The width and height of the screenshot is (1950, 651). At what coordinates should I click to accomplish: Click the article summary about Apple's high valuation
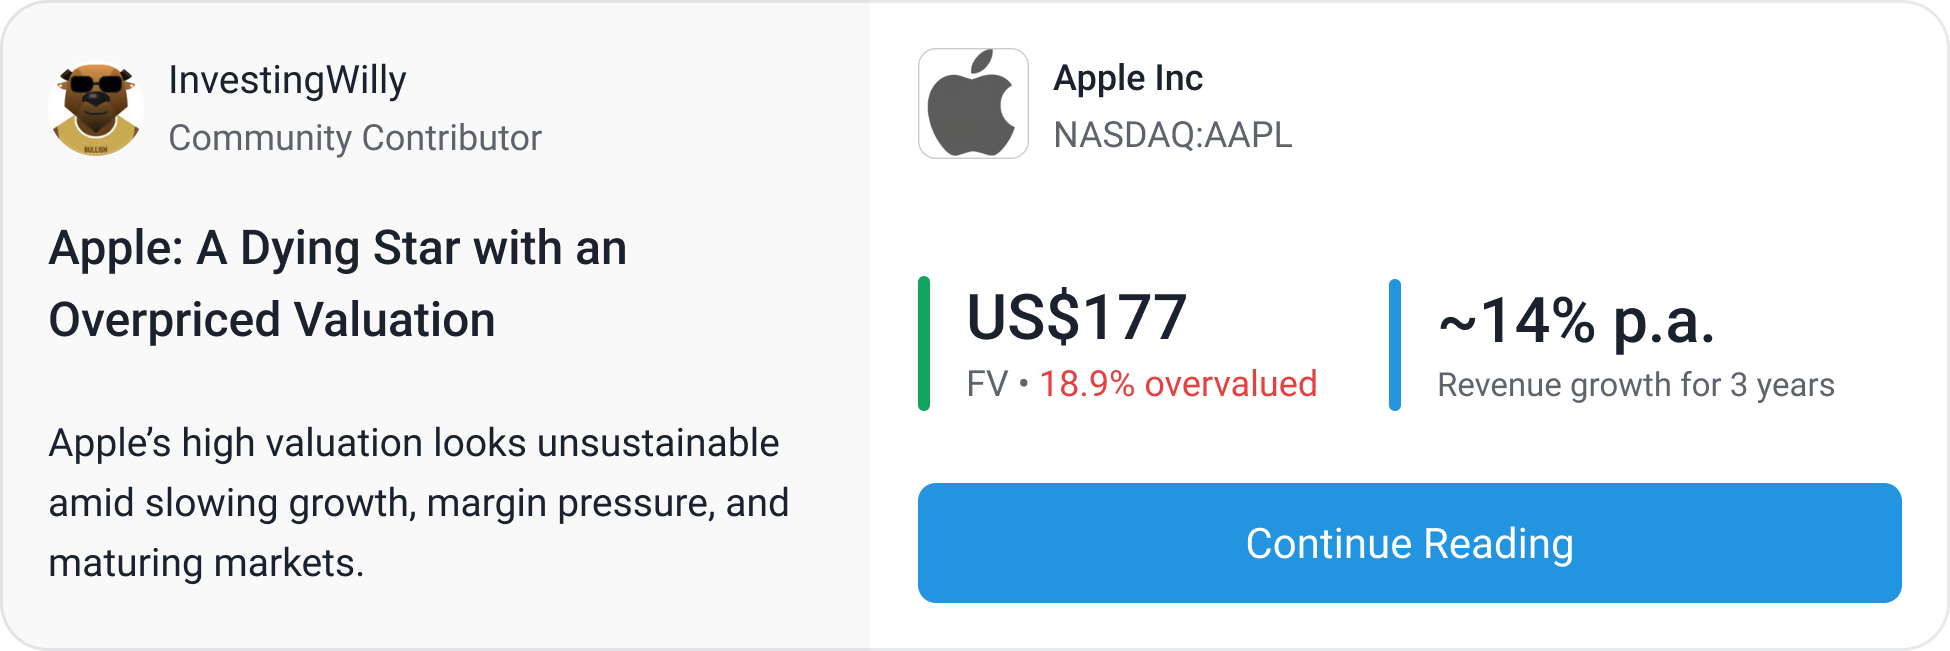419,503
